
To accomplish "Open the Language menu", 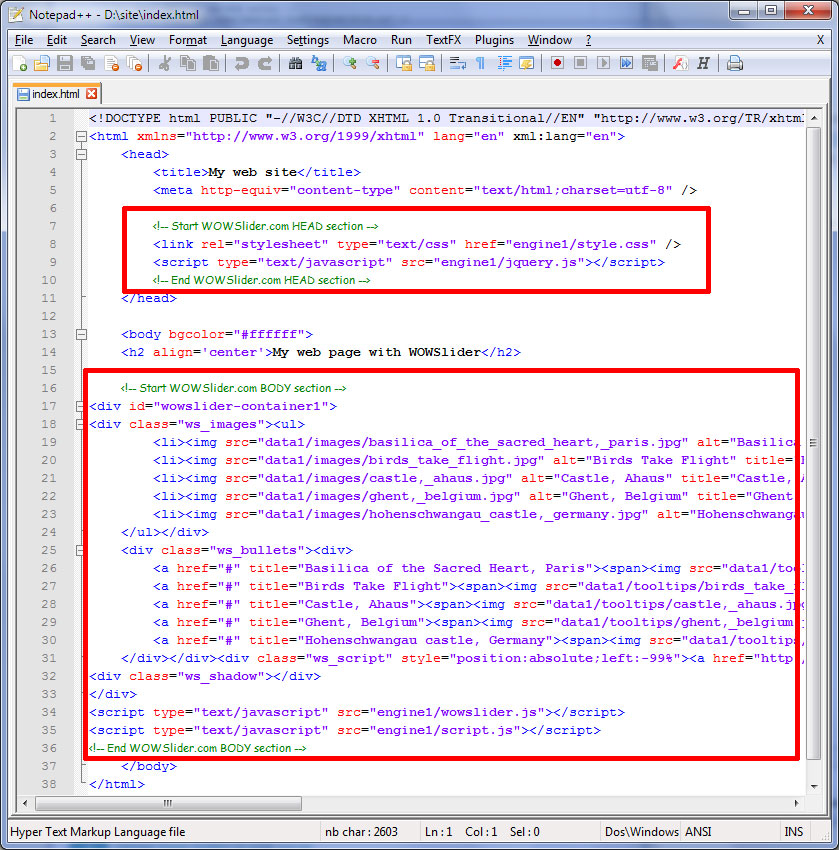I will (247, 40).
